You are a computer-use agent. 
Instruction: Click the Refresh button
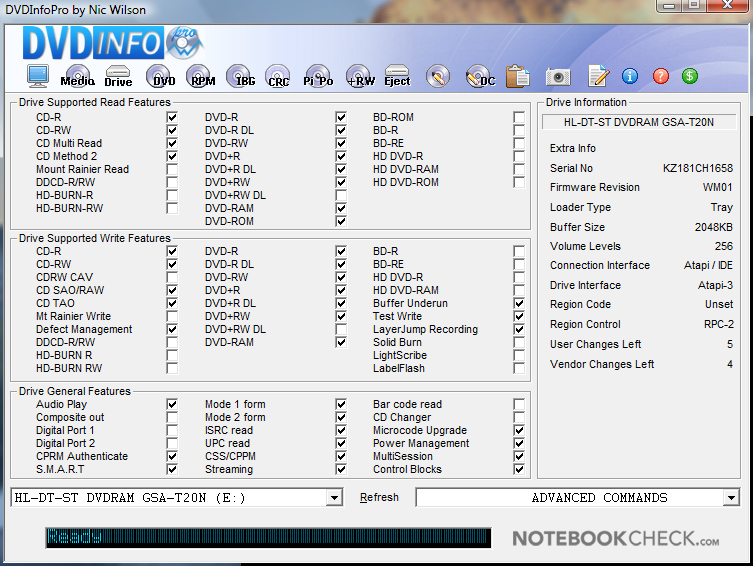pyautogui.click(x=379, y=497)
